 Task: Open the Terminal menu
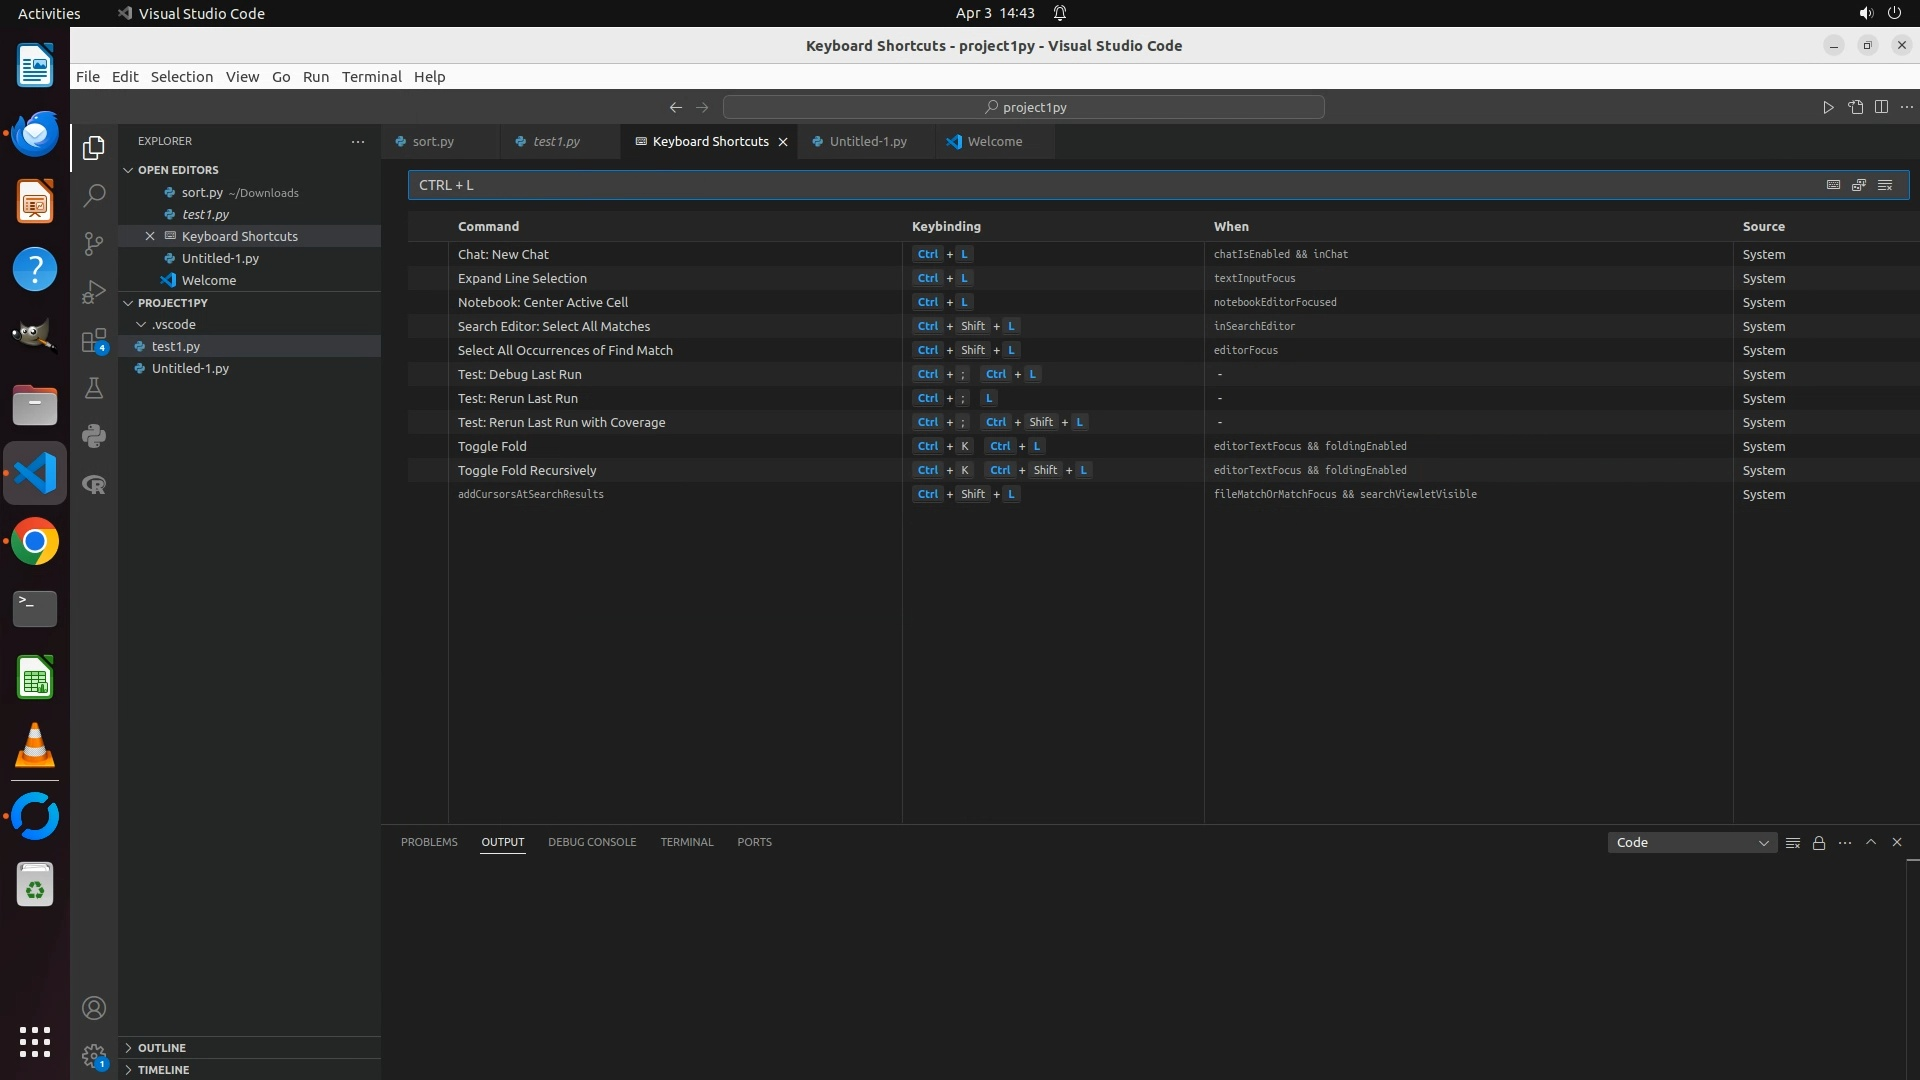371,77
